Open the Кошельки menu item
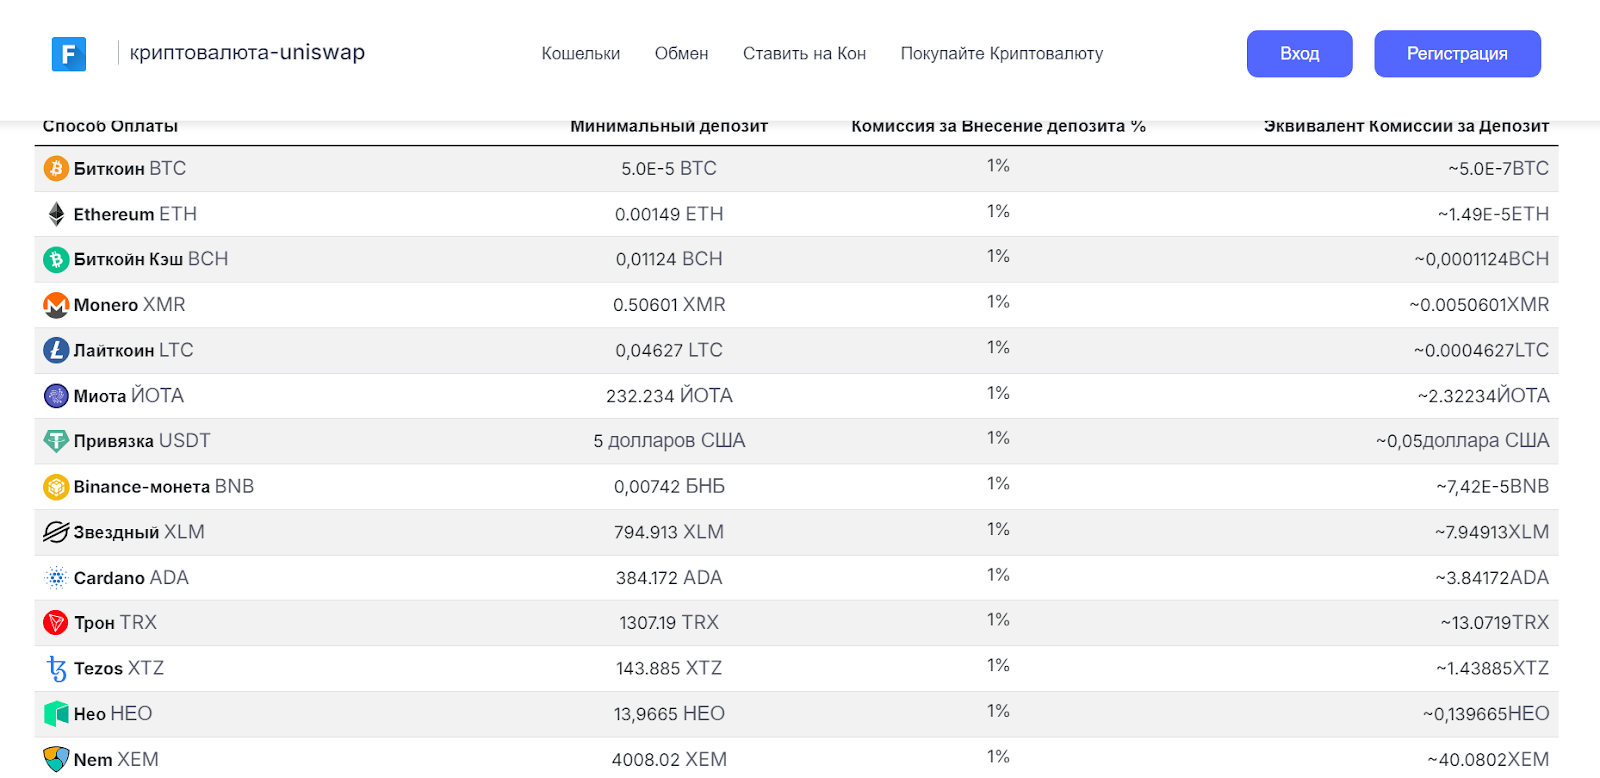Screen dimensions: 1600x778 (x=581, y=54)
